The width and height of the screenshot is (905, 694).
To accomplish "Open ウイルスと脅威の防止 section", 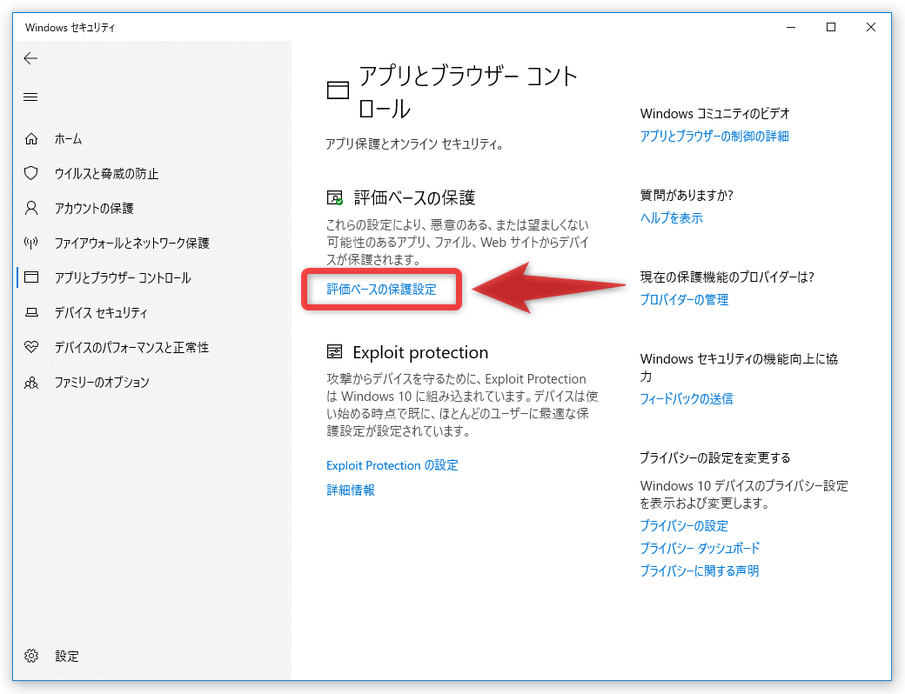I will [x=106, y=174].
